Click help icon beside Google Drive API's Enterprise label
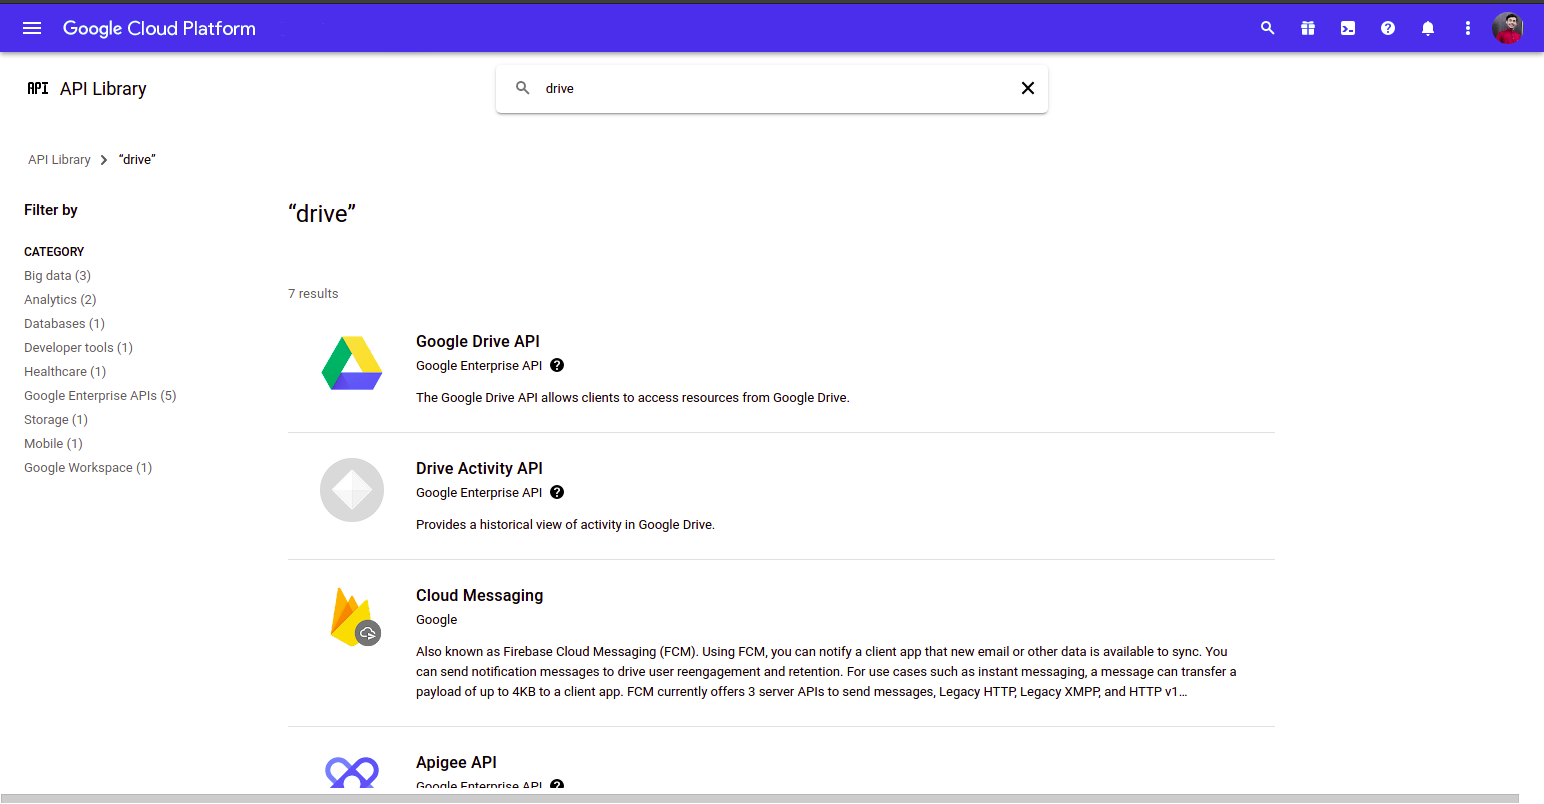Viewport: 1544px width, 804px height. click(557, 365)
